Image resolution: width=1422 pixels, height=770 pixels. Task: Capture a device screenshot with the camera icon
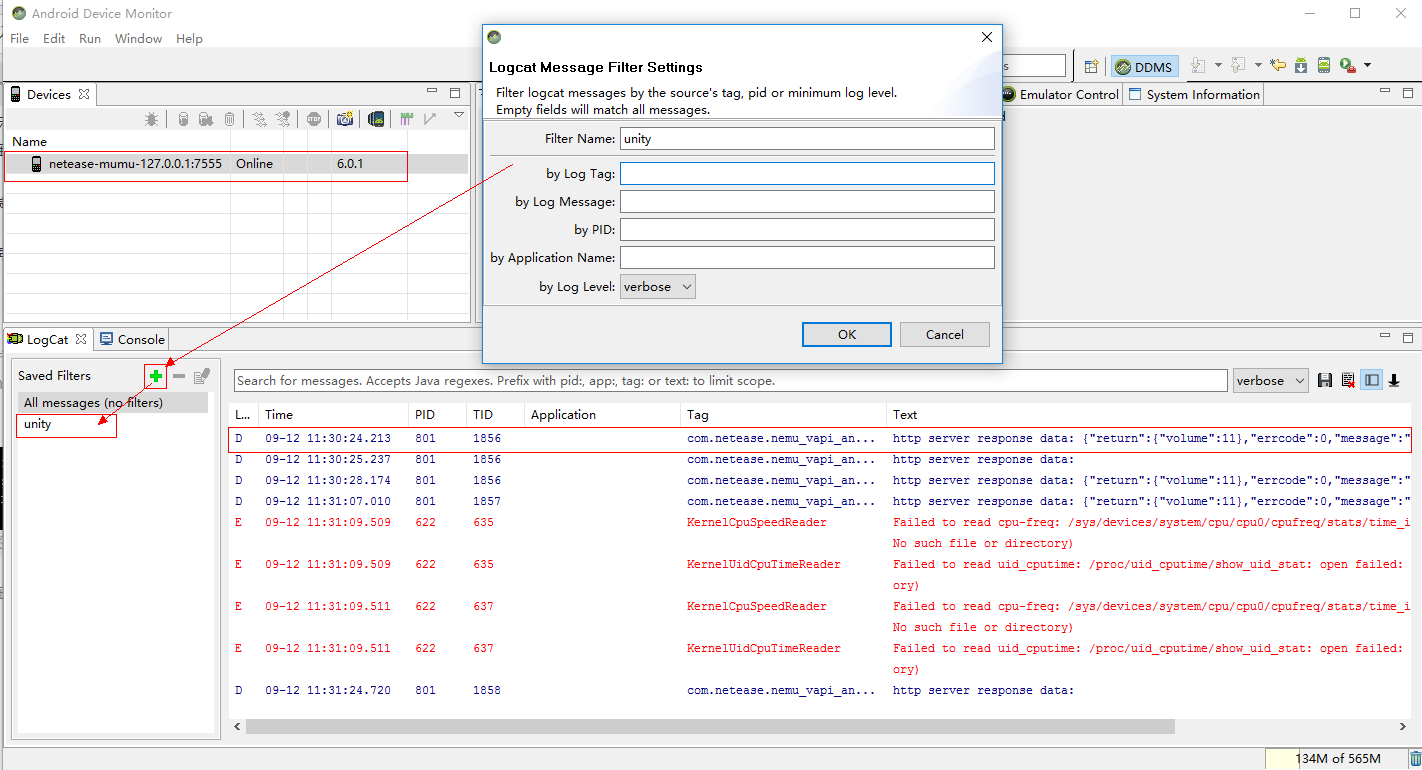pyautogui.click(x=345, y=119)
